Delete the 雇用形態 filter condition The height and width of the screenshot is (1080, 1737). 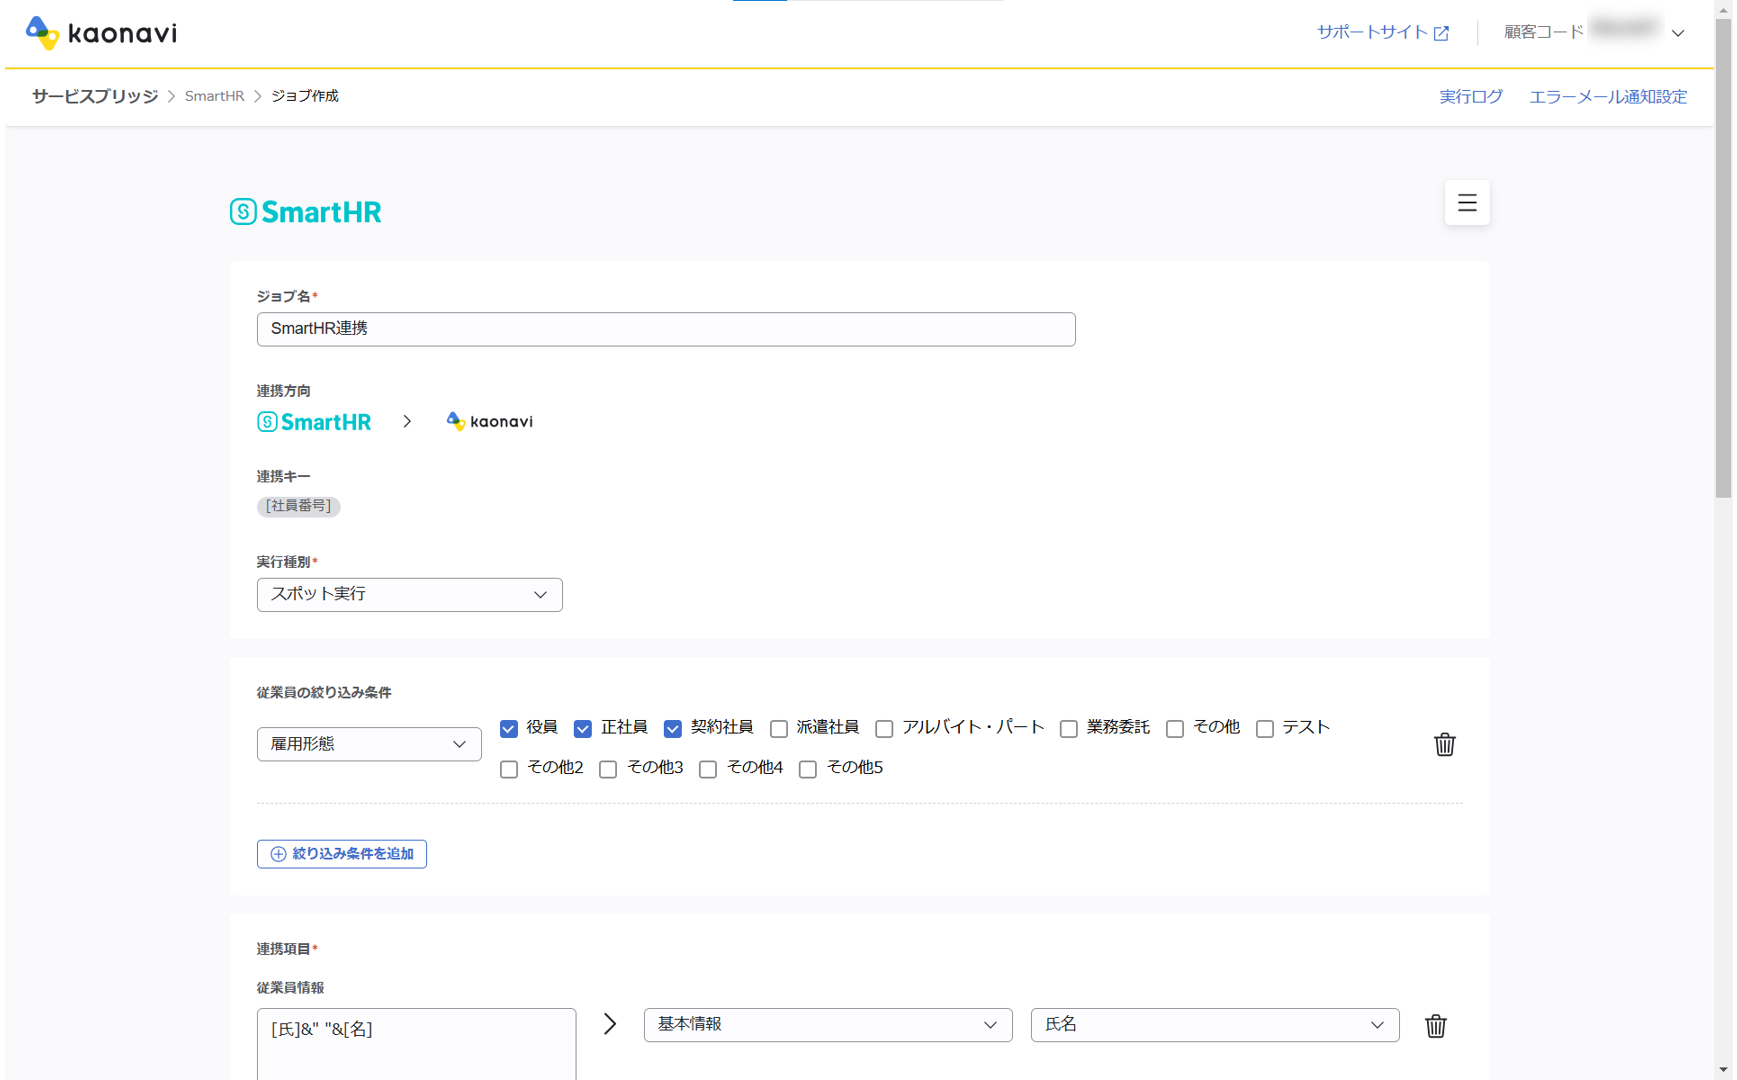tap(1444, 744)
